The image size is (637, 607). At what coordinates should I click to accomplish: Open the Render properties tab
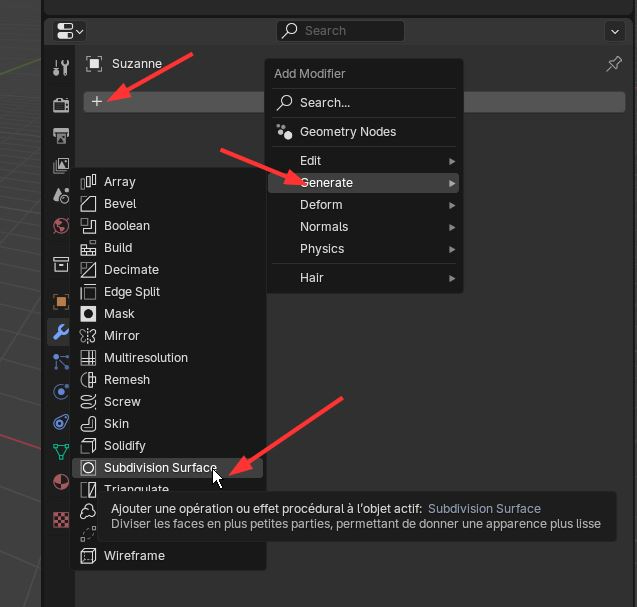[x=61, y=105]
